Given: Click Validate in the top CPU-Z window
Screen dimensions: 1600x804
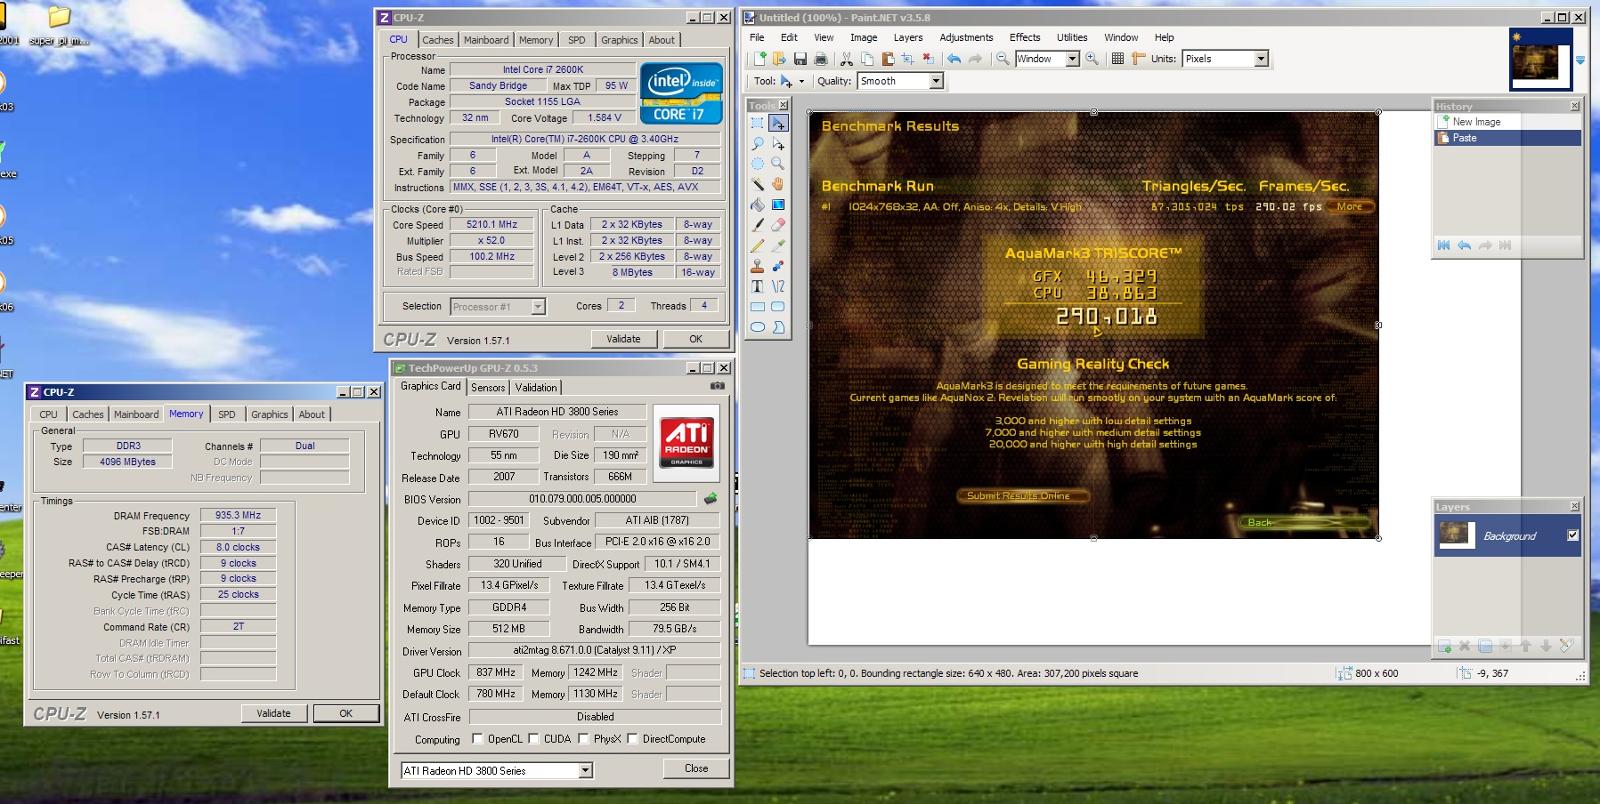Looking at the screenshot, I should [623, 339].
